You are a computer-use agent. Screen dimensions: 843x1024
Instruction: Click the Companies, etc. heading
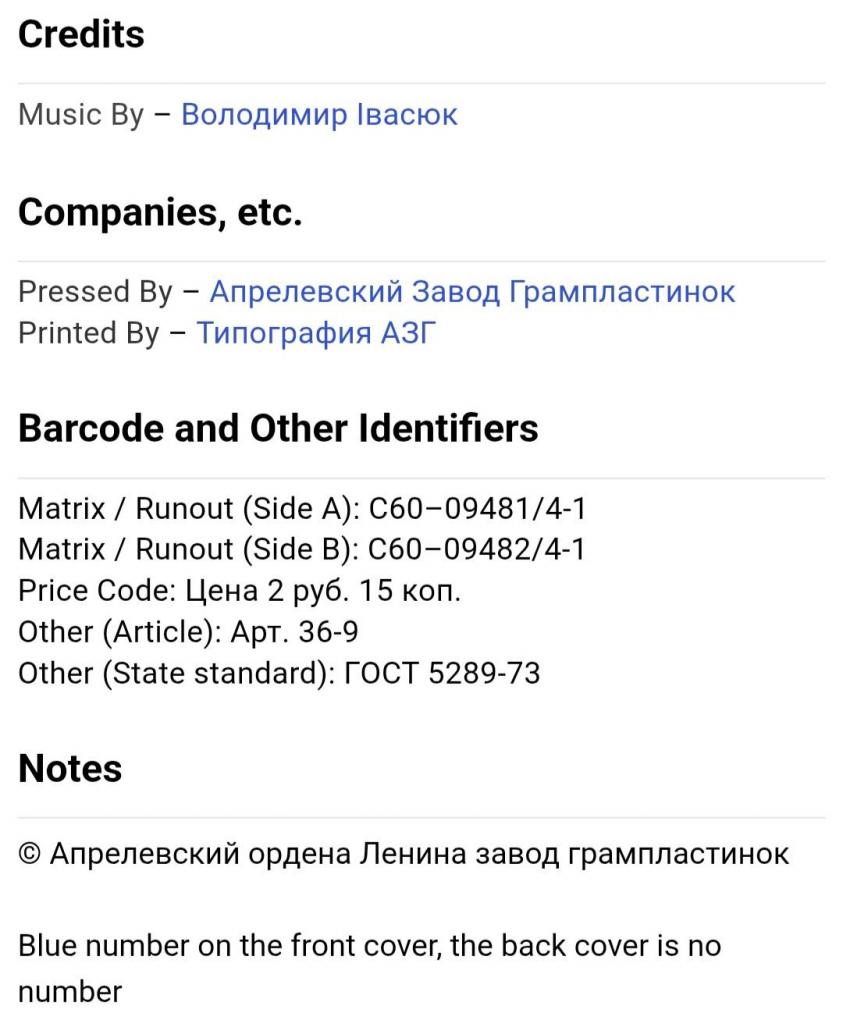pyautogui.click(x=160, y=212)
